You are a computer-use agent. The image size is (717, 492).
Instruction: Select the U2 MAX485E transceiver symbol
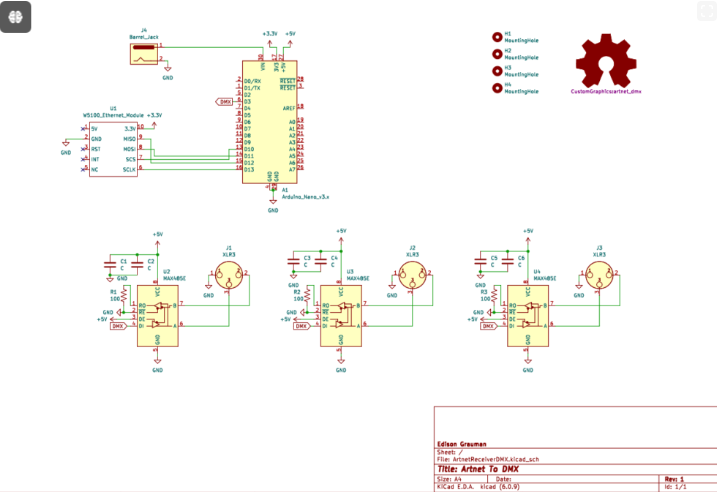coord(158,316)
